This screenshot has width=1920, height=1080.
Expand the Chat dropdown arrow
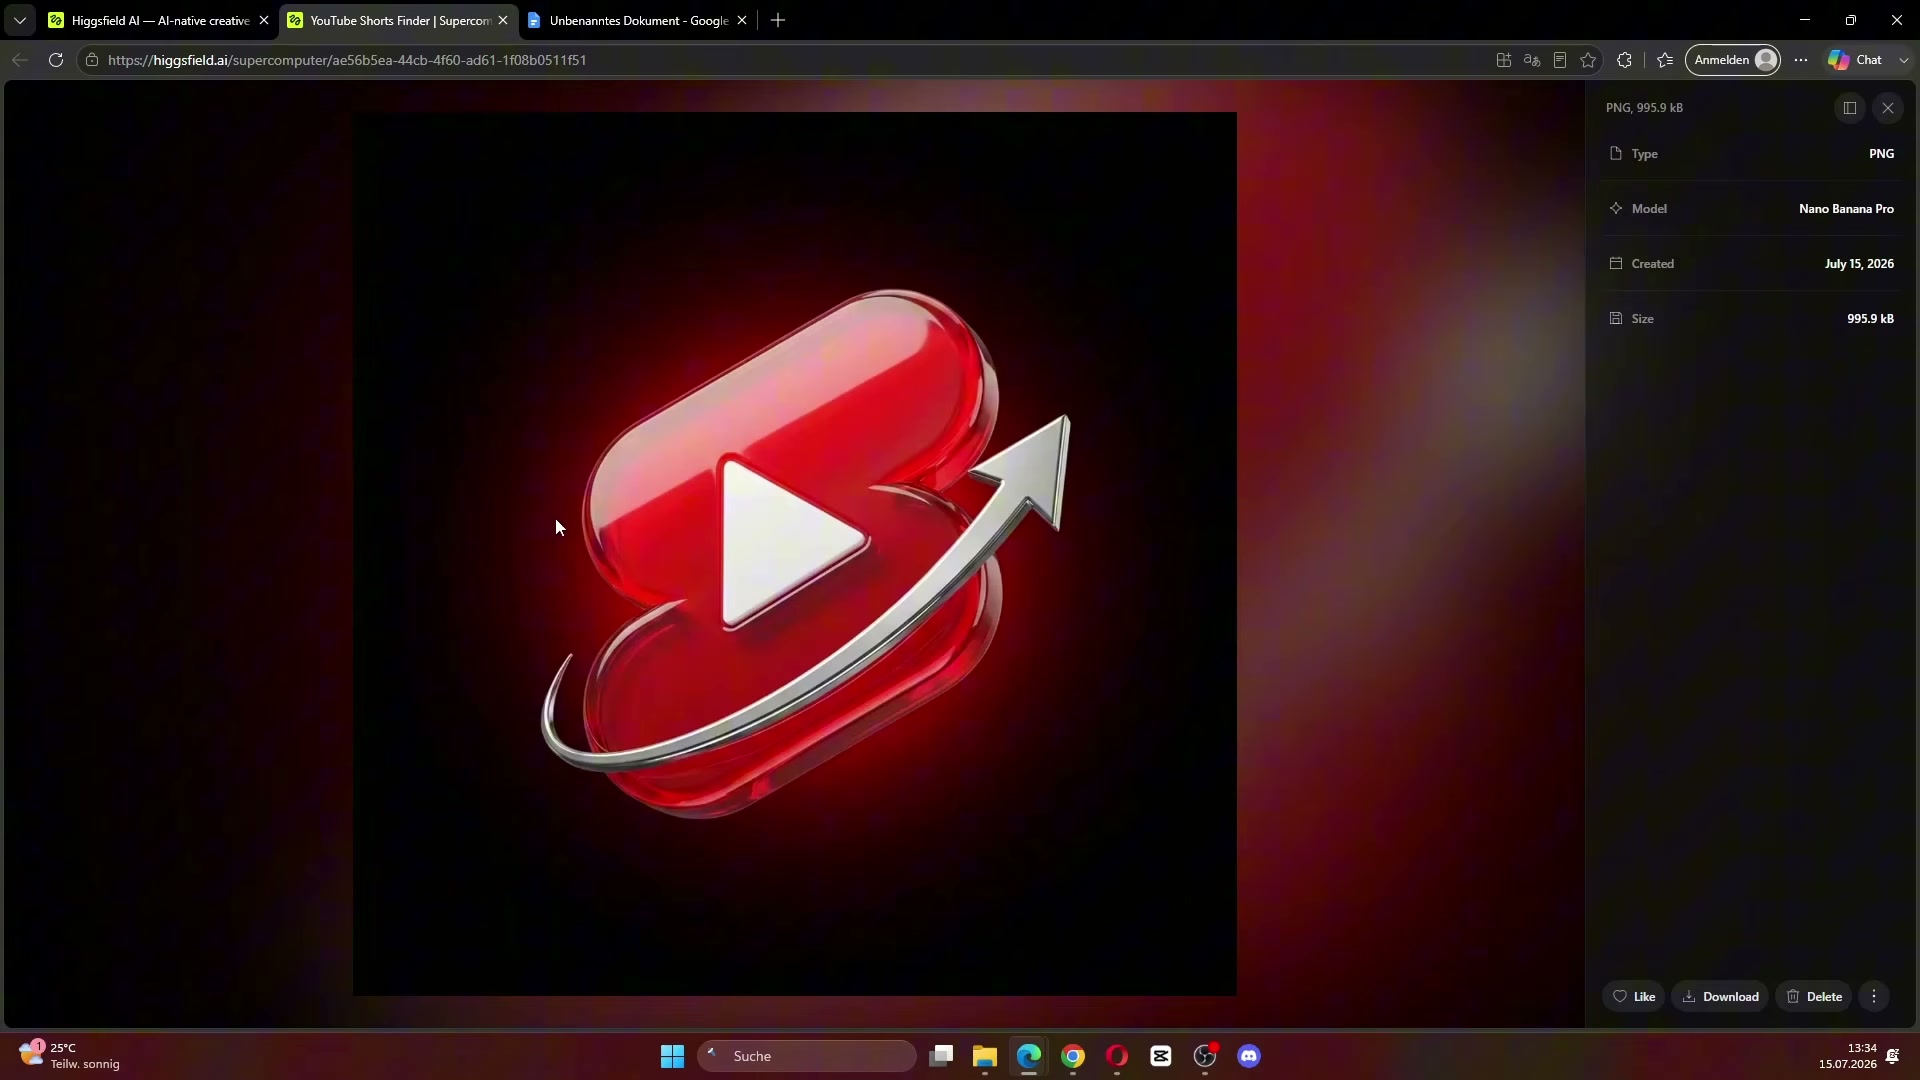(1904, 60)
